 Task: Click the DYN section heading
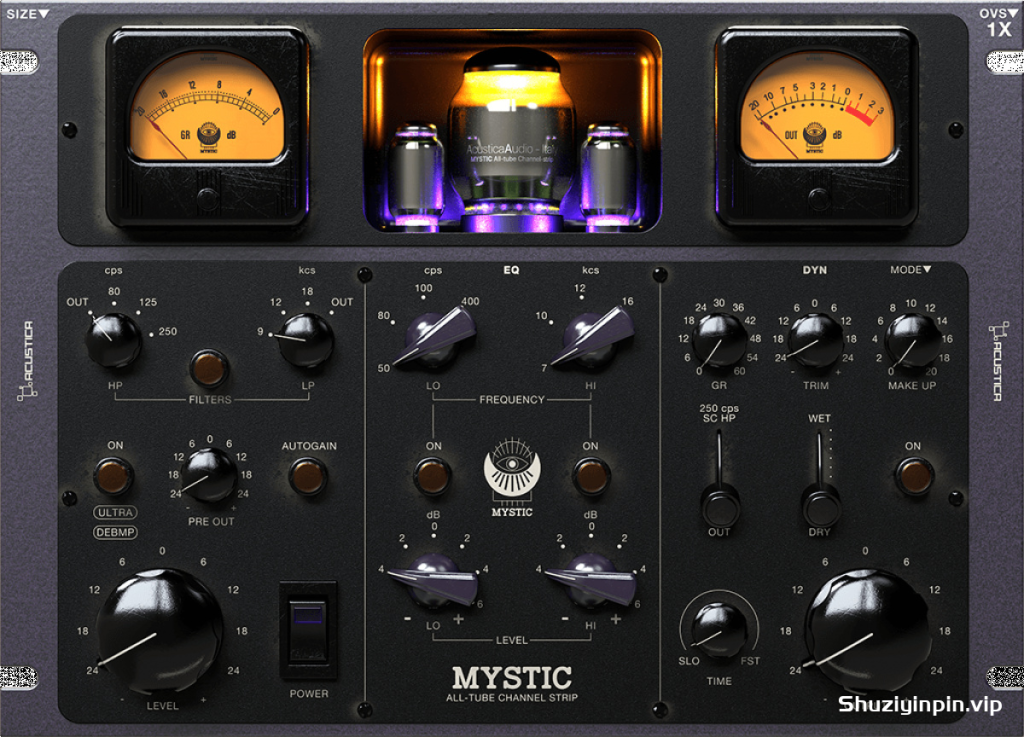814,270
